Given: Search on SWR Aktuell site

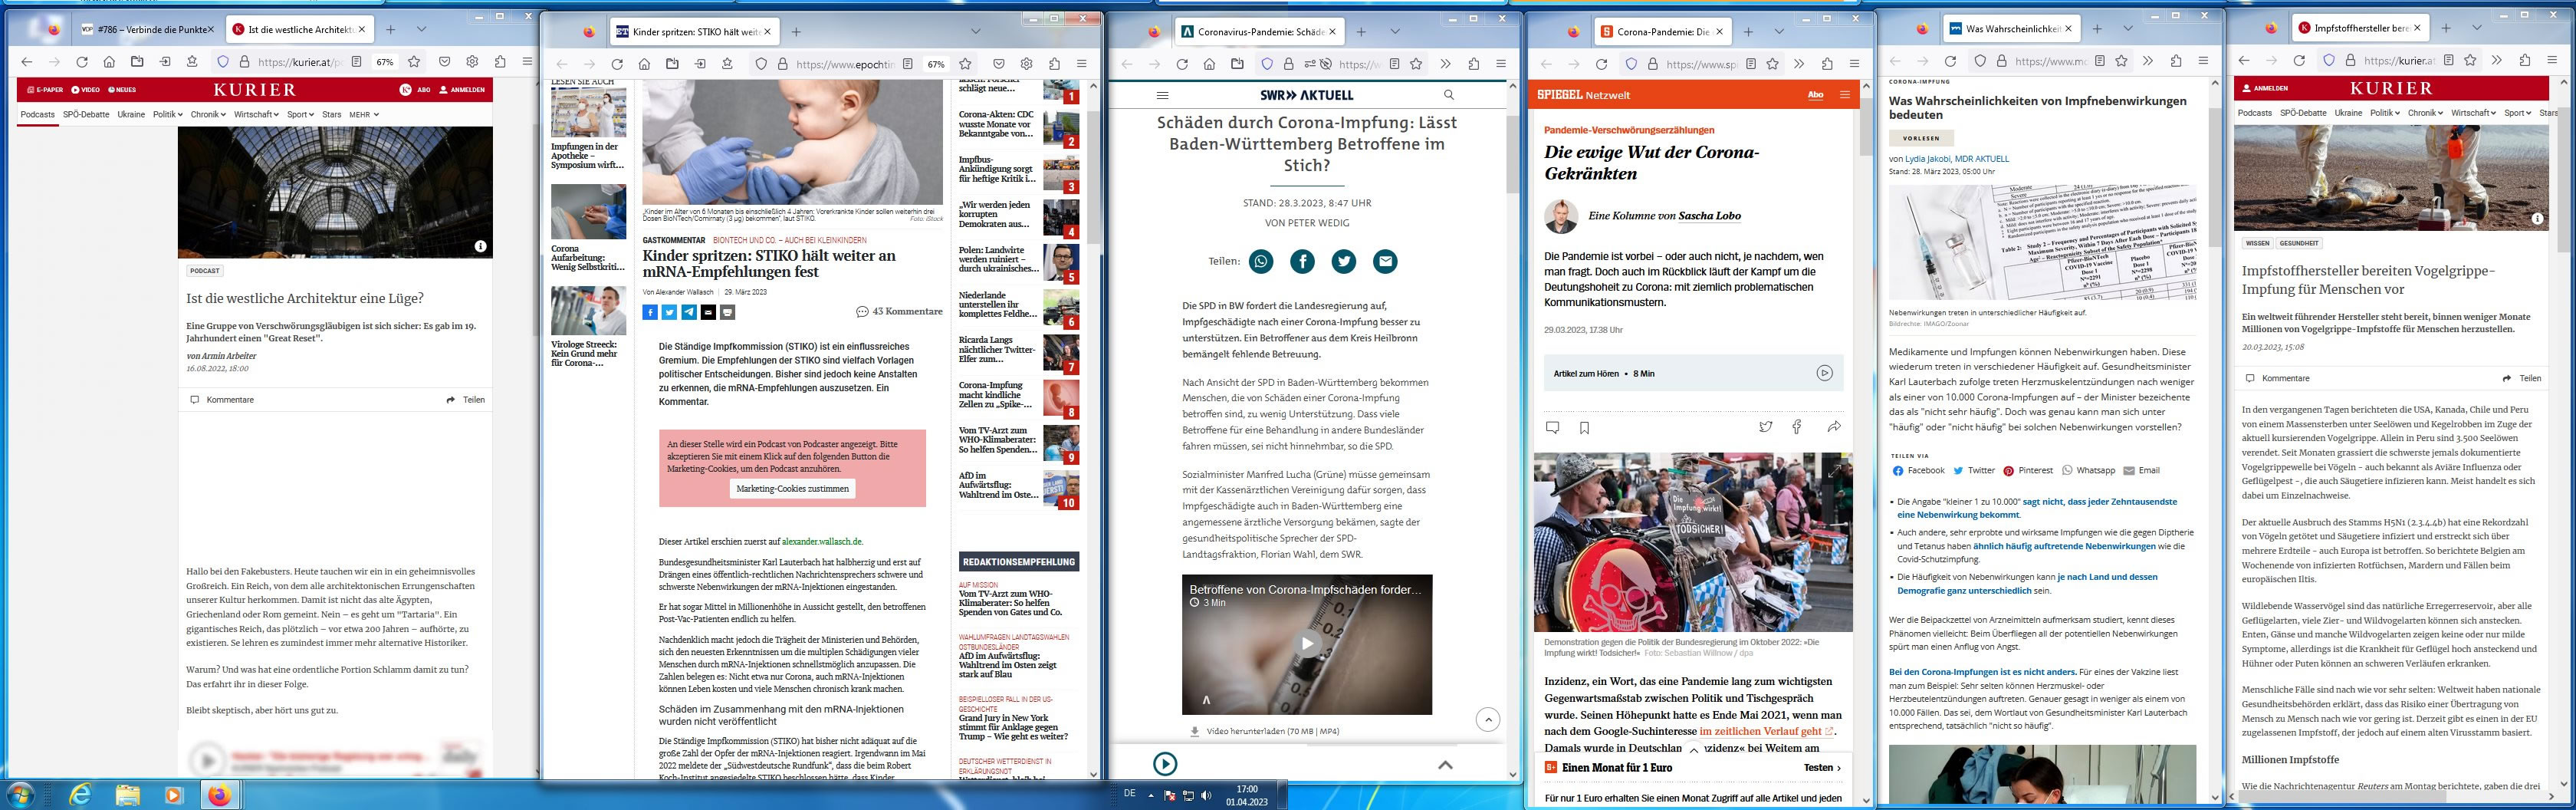Looking at the screenshot, I should (x=1449, y=95).
